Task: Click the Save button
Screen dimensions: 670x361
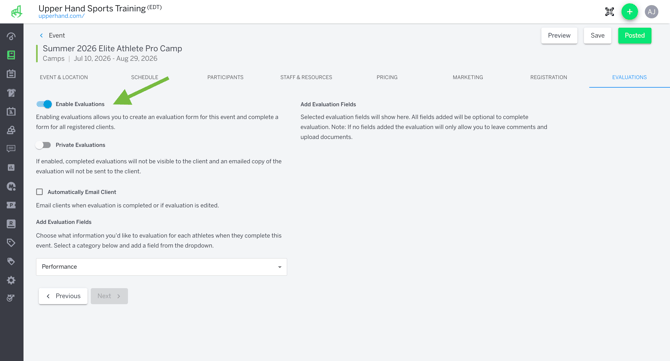Action: [597, 35]
